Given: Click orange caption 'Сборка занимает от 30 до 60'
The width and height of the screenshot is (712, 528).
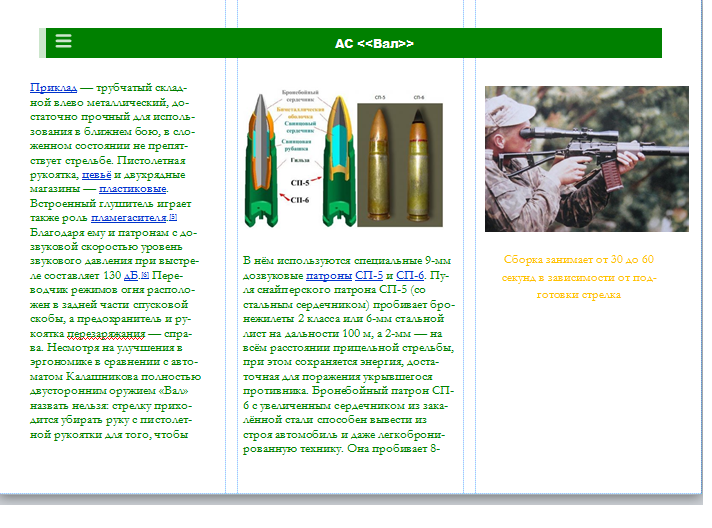Looking at the screenshot, I should click(579, 260).
